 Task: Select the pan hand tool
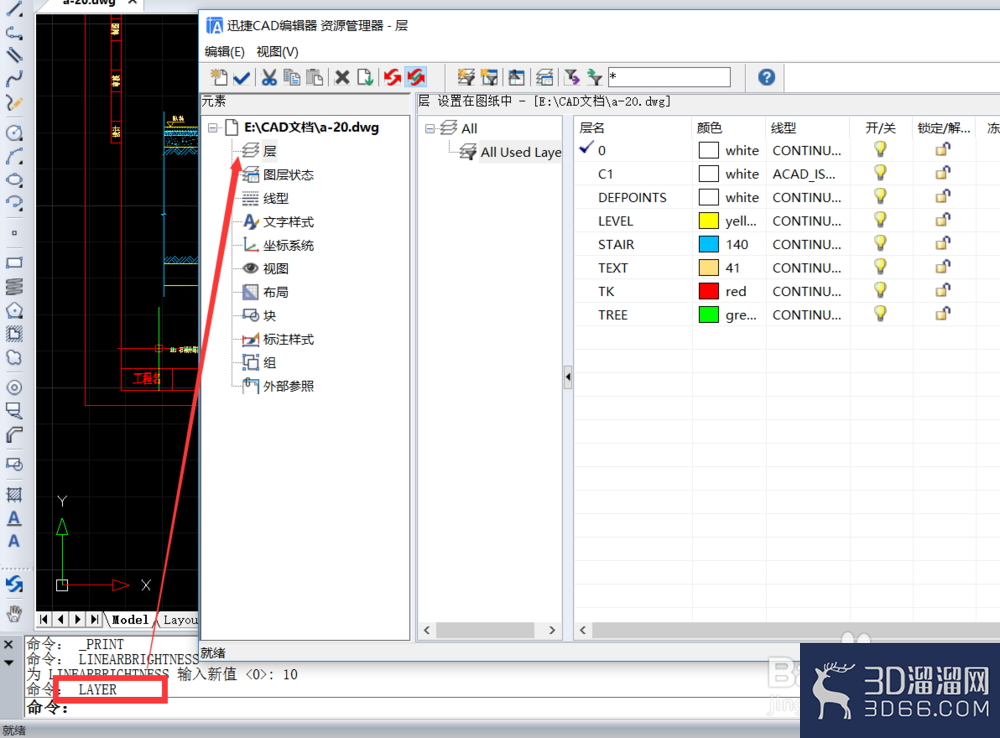(x=13, y=614)
